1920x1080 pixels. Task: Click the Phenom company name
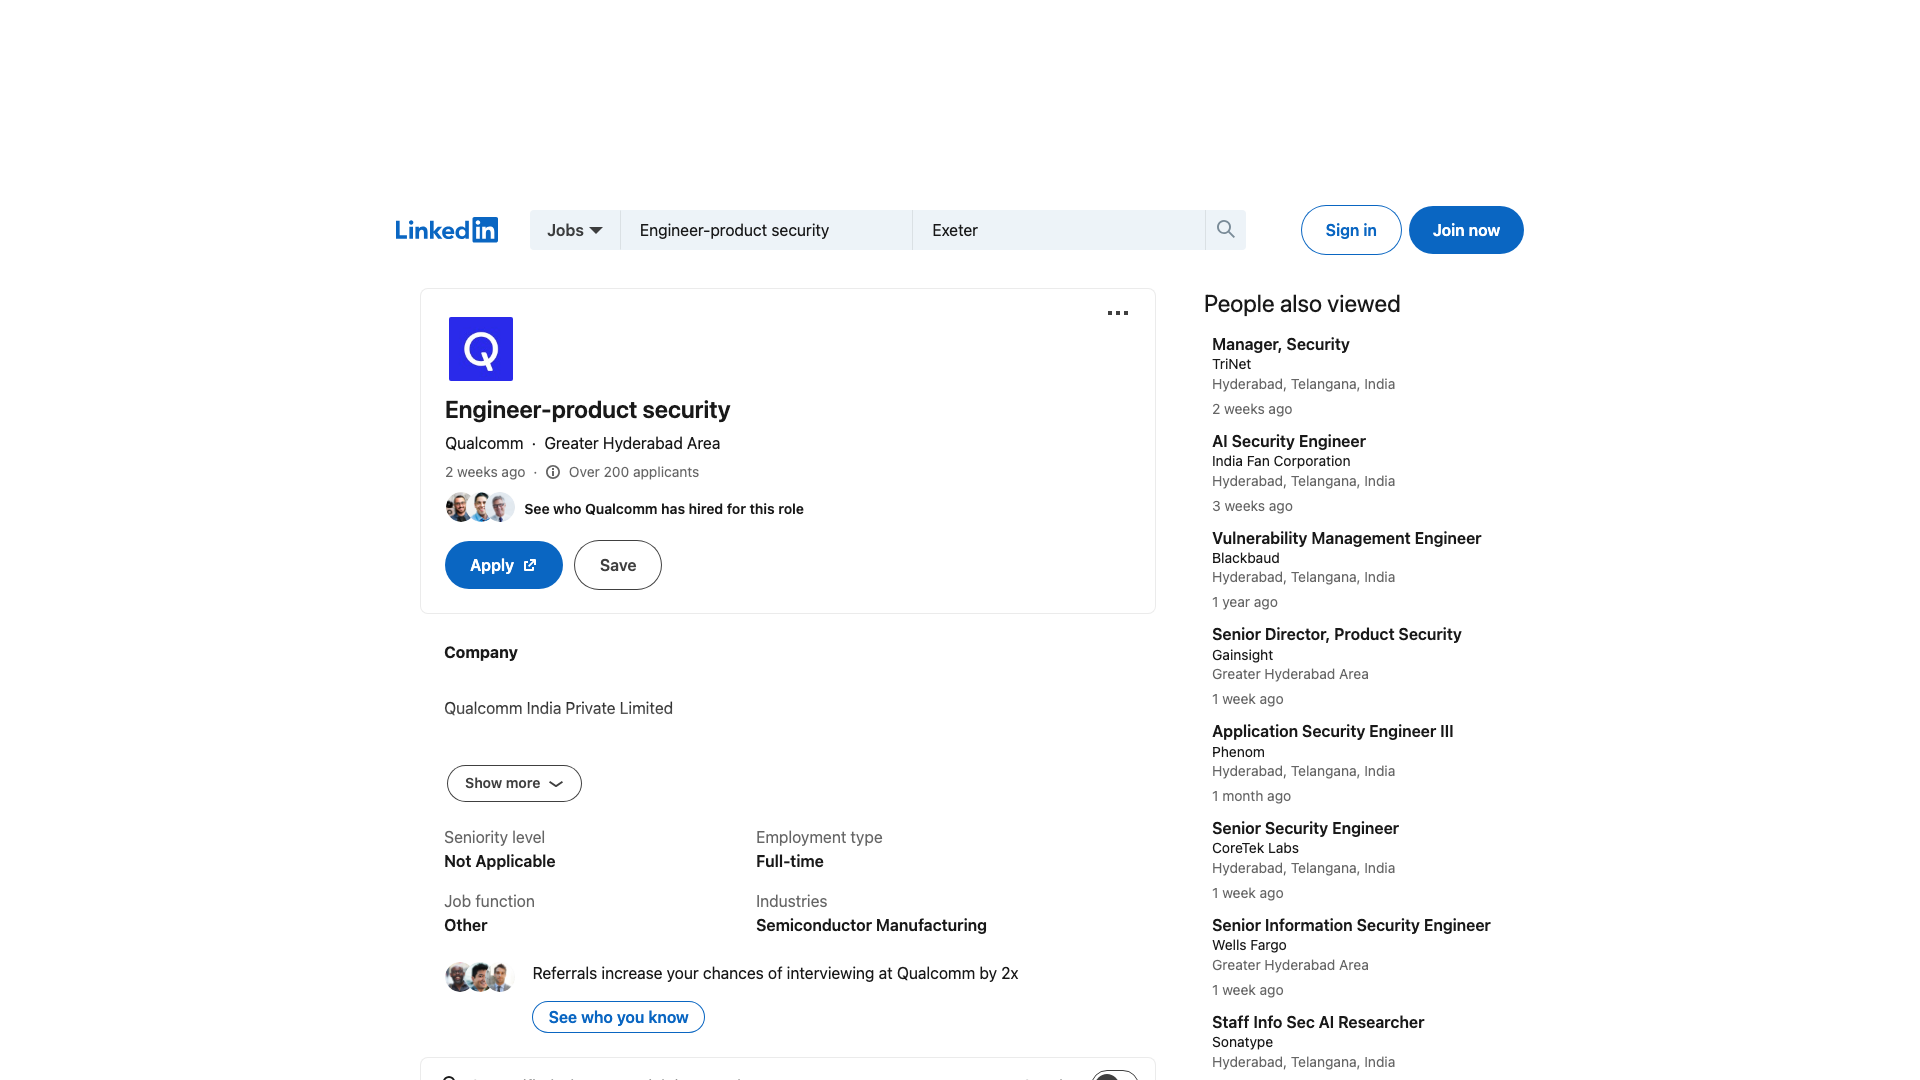coord(1238,752)
